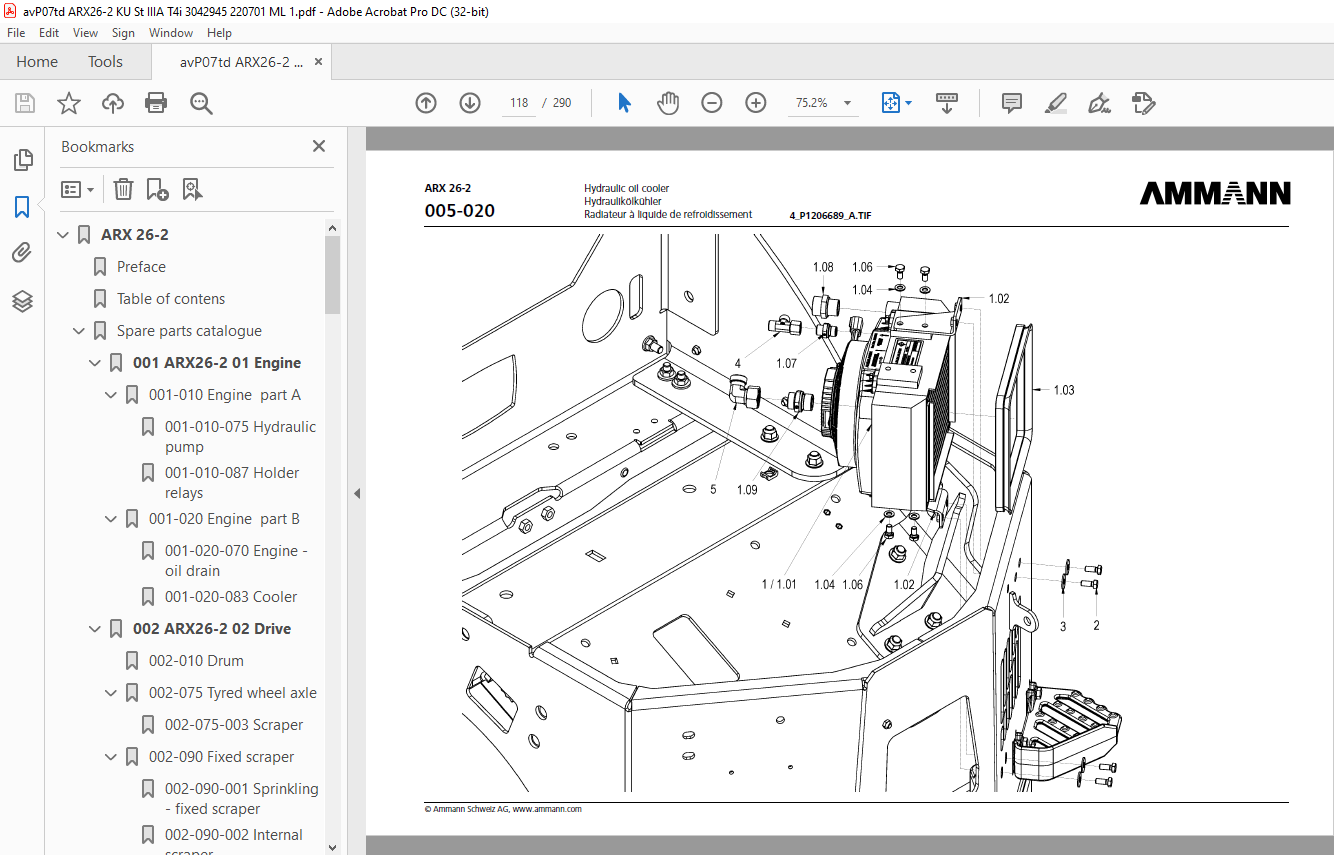1334x855 pixels.
Task: Open the Edit menu
Action: coord(49,33)
